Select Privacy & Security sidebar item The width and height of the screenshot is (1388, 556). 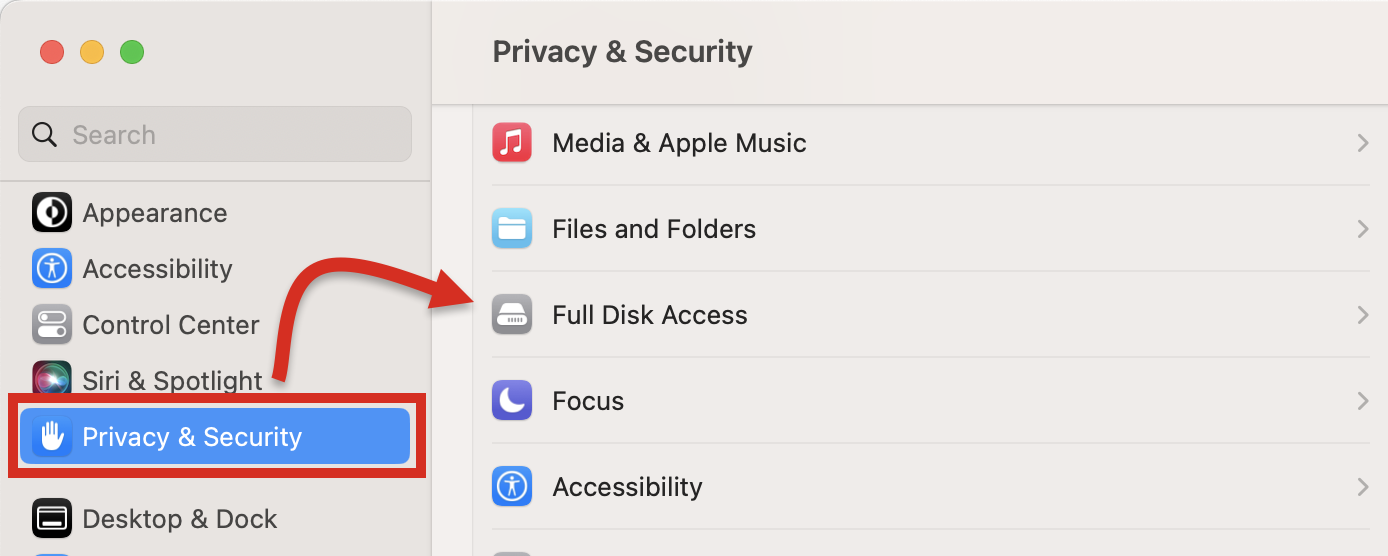point(215,436)
